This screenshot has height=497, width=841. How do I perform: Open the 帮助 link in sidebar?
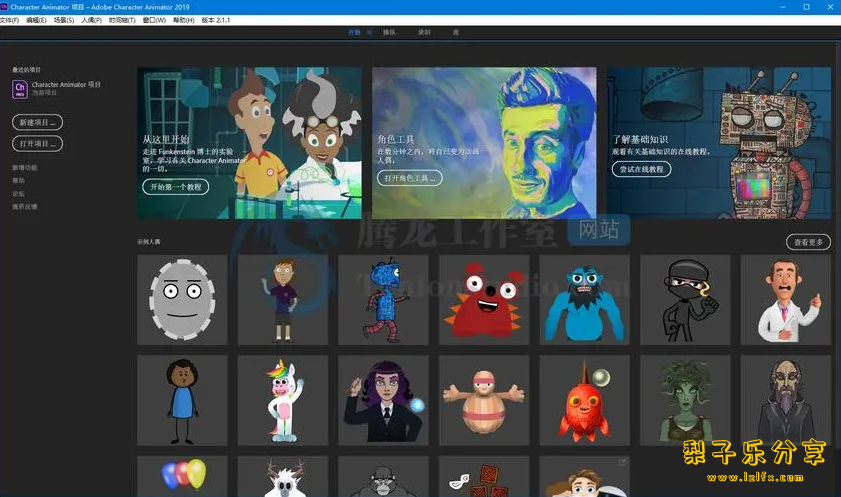point(18,181)
